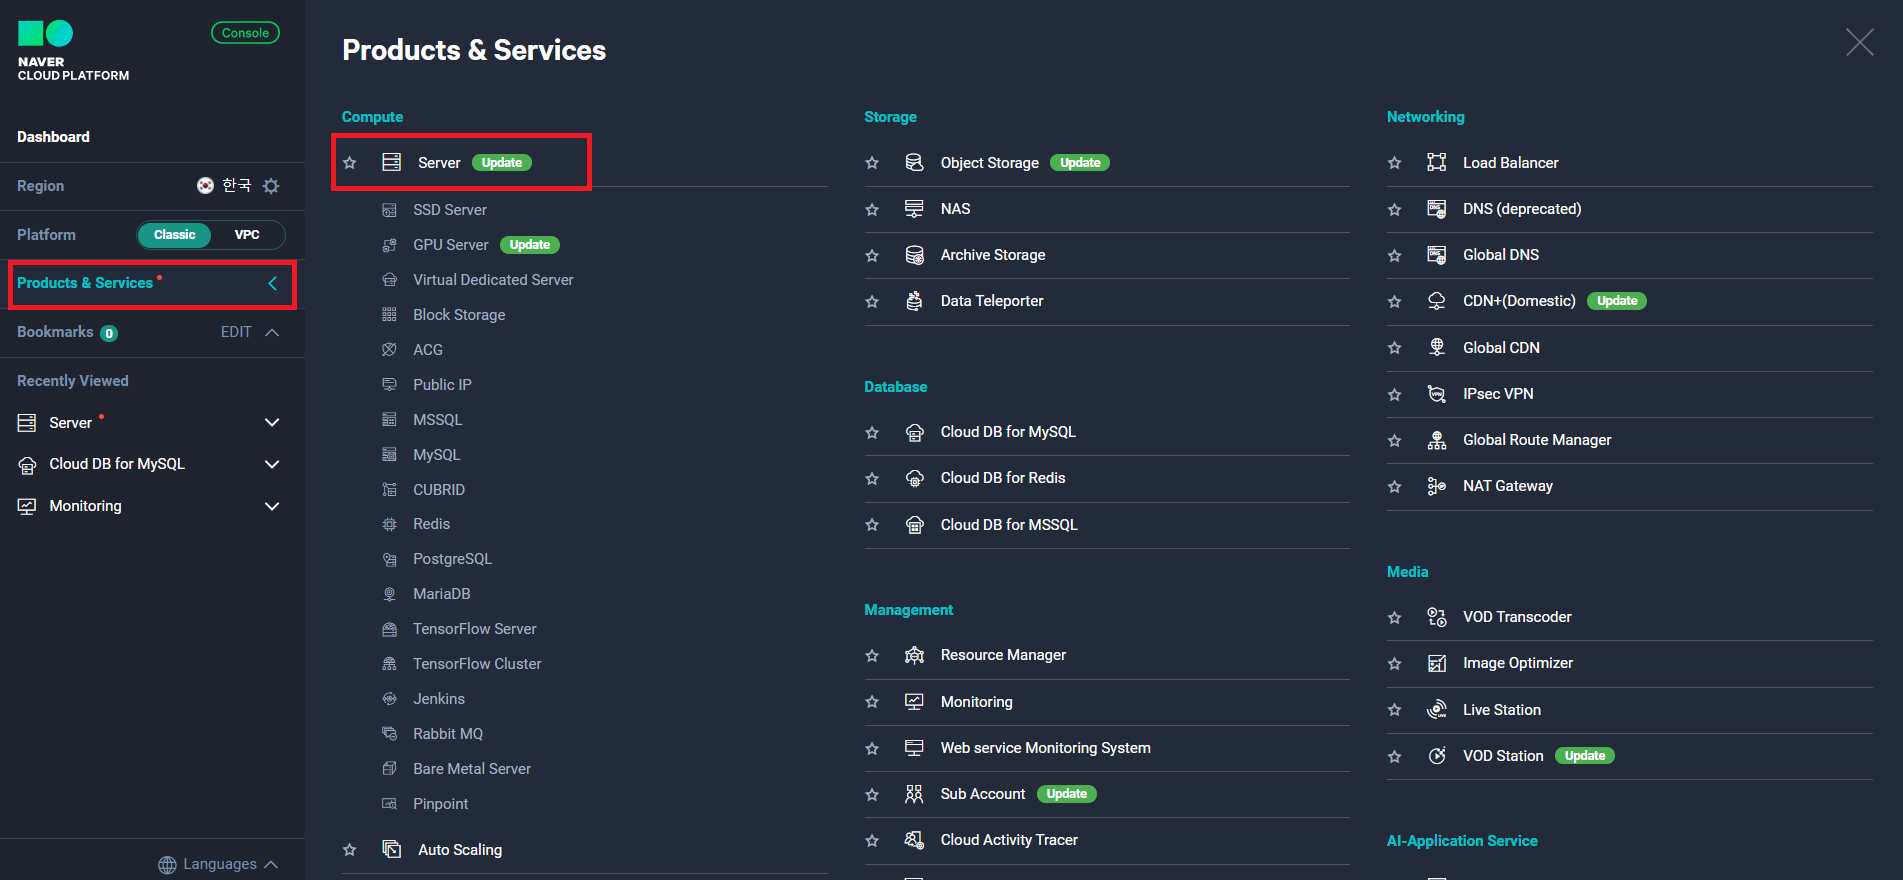Open Public IP link

tap(442, 385)
